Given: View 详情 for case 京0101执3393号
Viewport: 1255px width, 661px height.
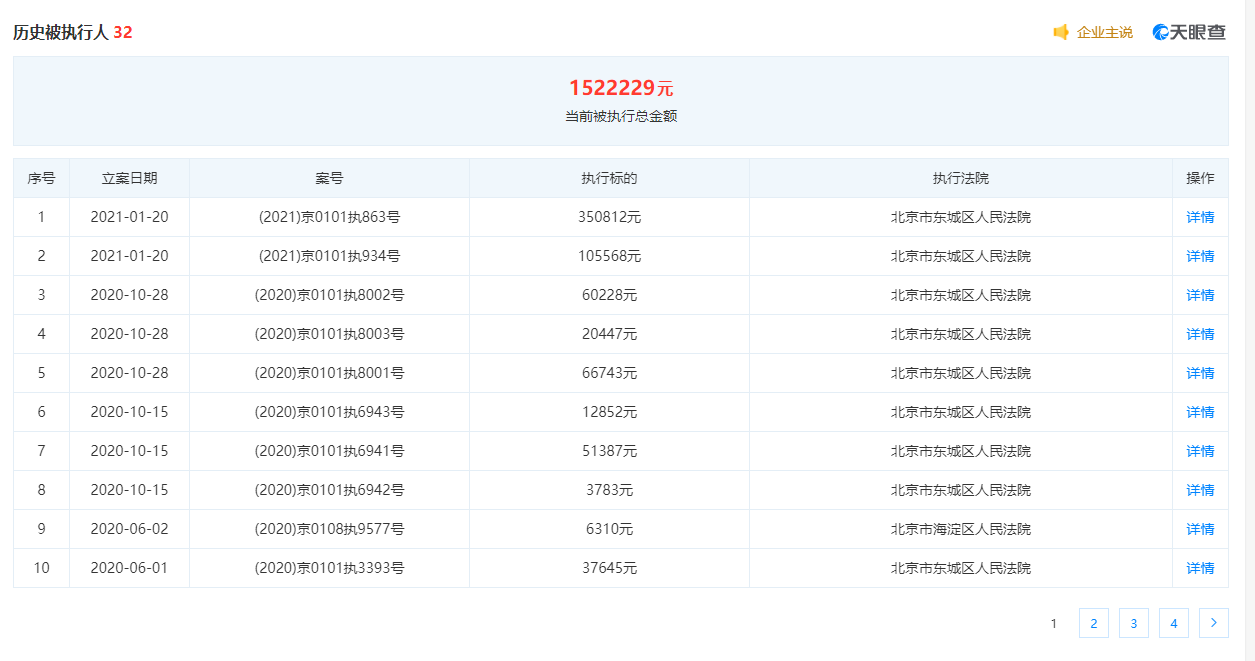Looking at the screenshot, I should (x=1200, y=568).
